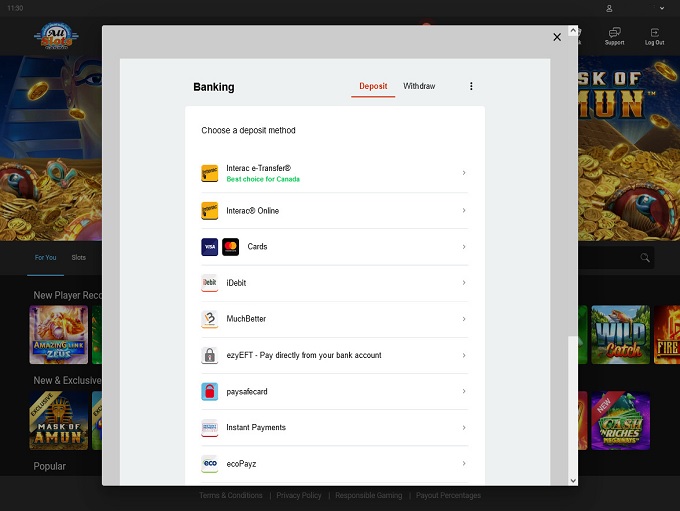Click the iDebit logo icon

[209, 283]
